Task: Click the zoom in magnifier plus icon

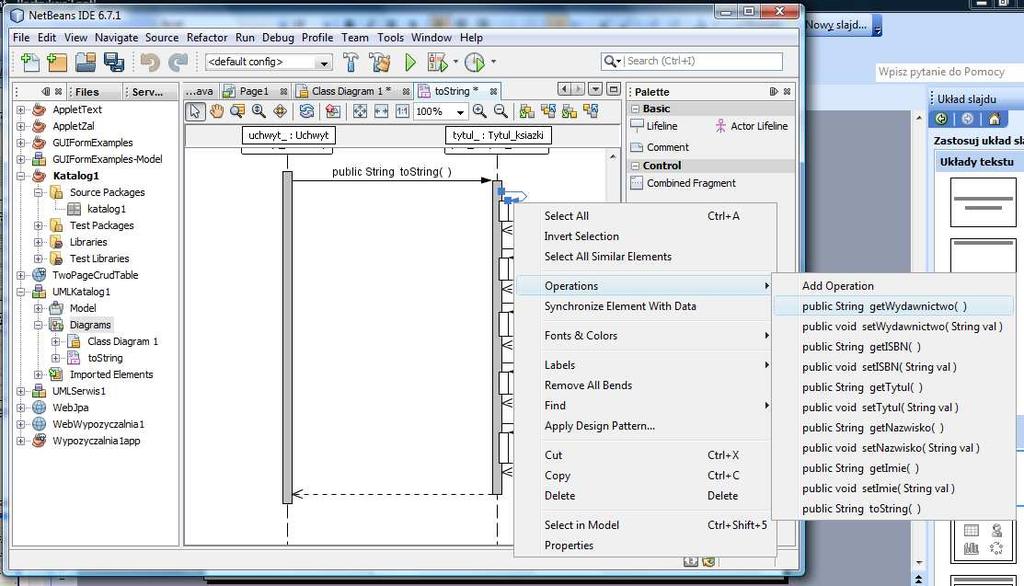Action: point(479,111)
